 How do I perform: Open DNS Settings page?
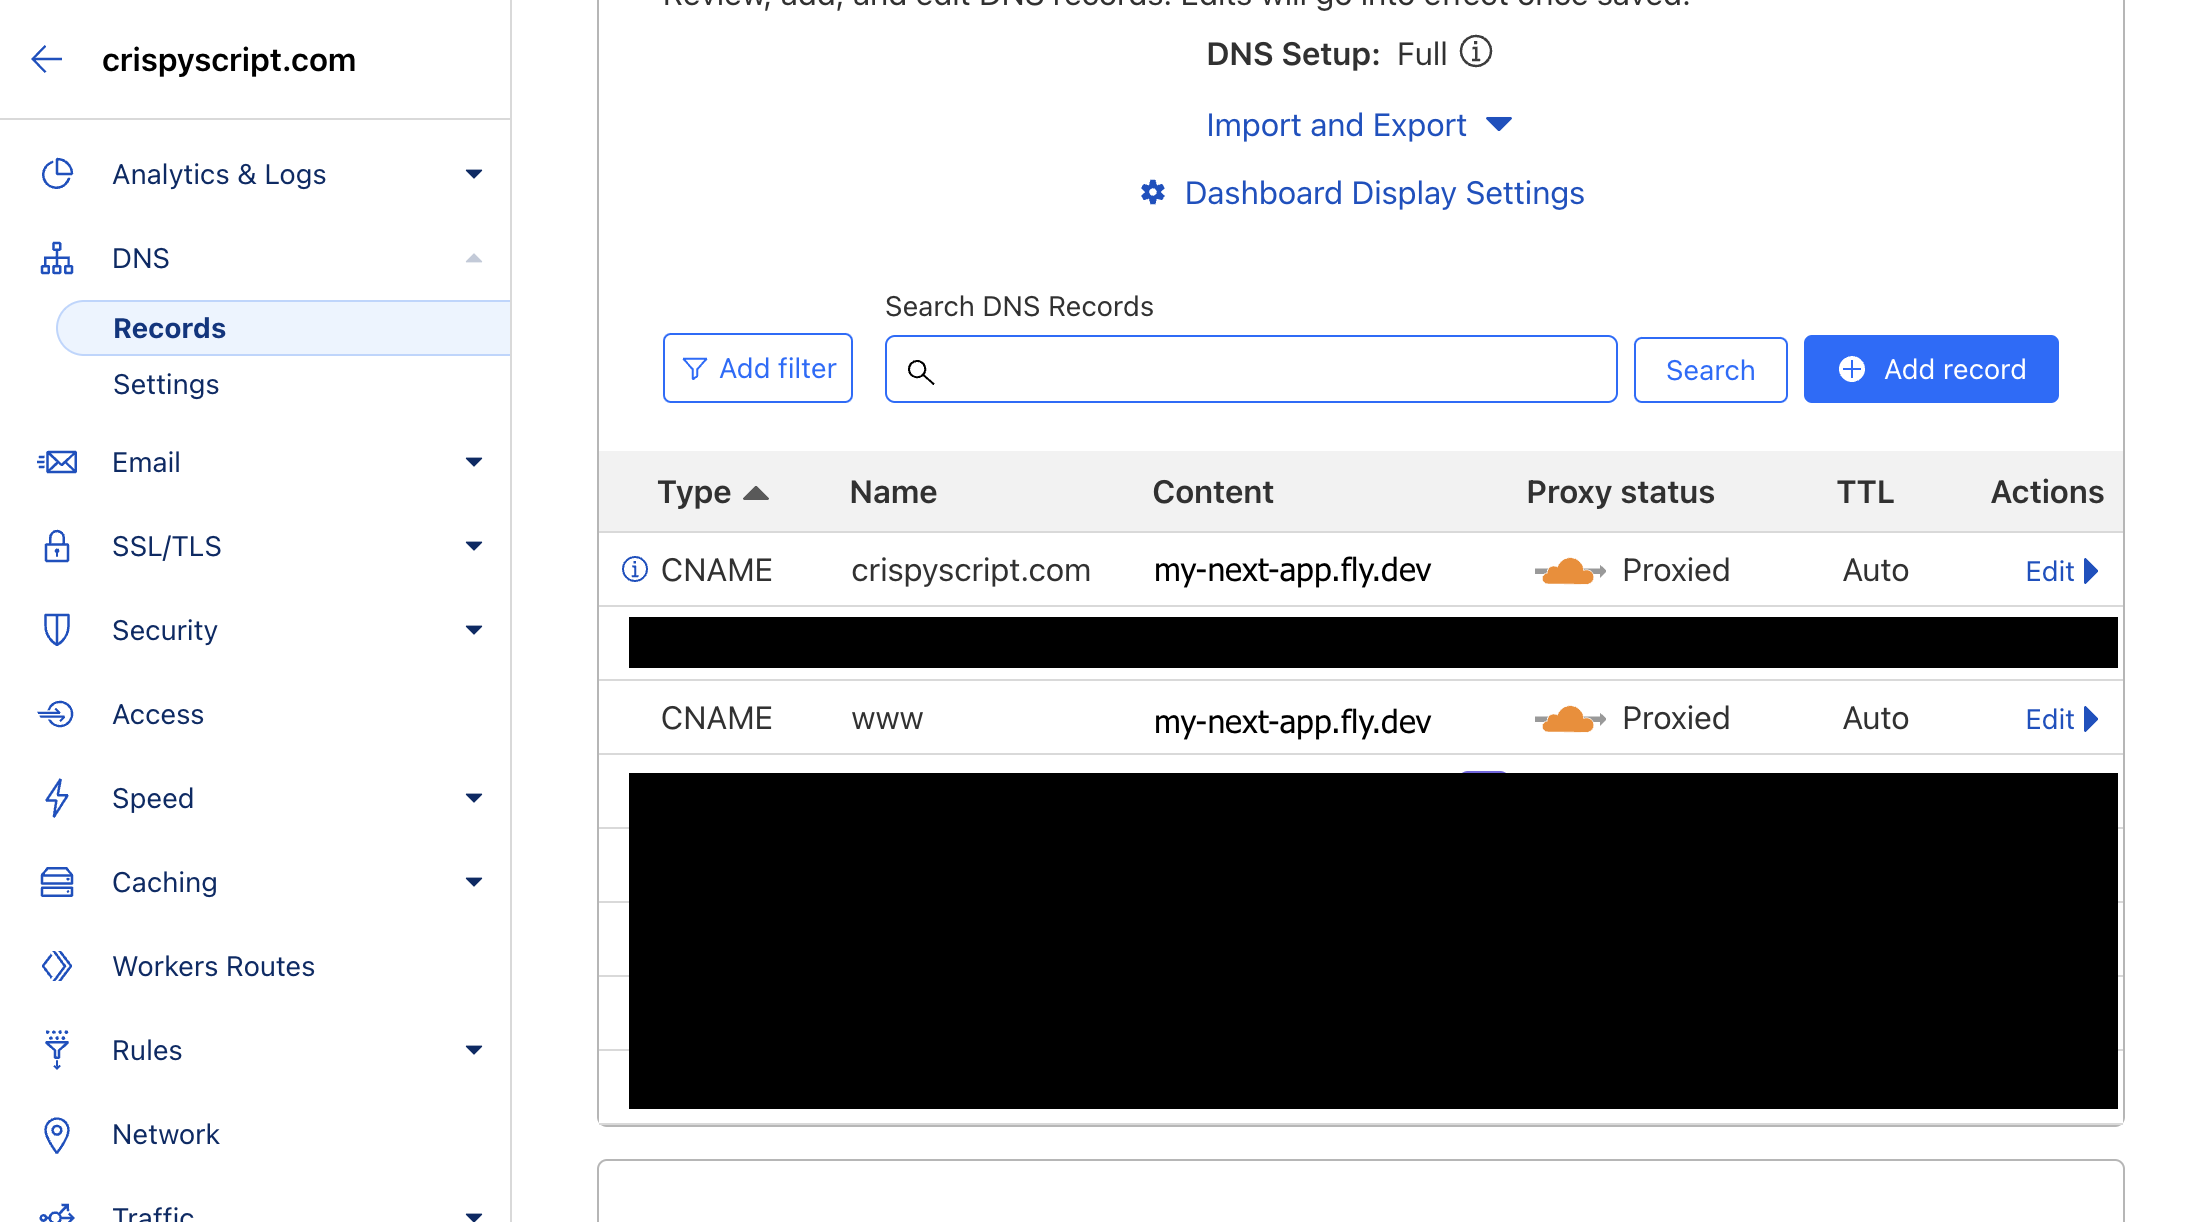(x=164, y=384)
